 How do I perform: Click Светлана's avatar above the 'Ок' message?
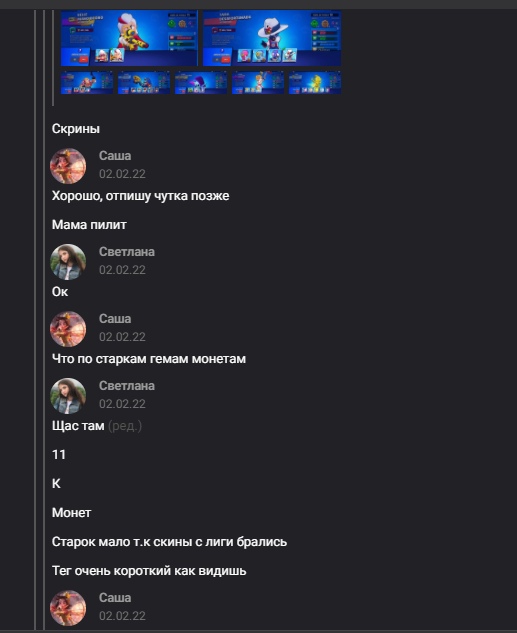coord(68,262)
